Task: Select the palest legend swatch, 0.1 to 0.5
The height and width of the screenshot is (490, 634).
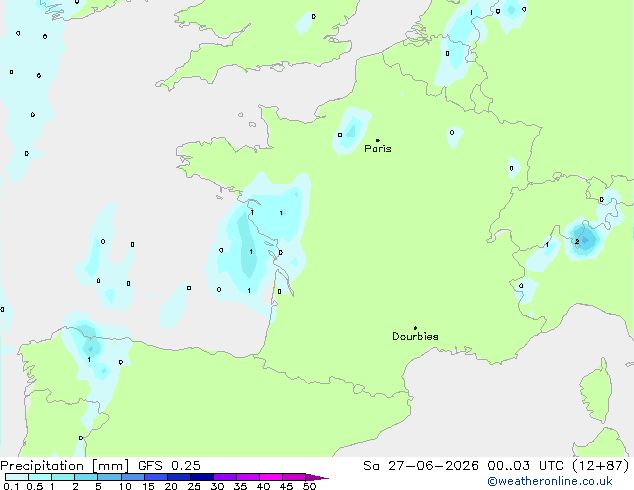Action: point(17,477)
